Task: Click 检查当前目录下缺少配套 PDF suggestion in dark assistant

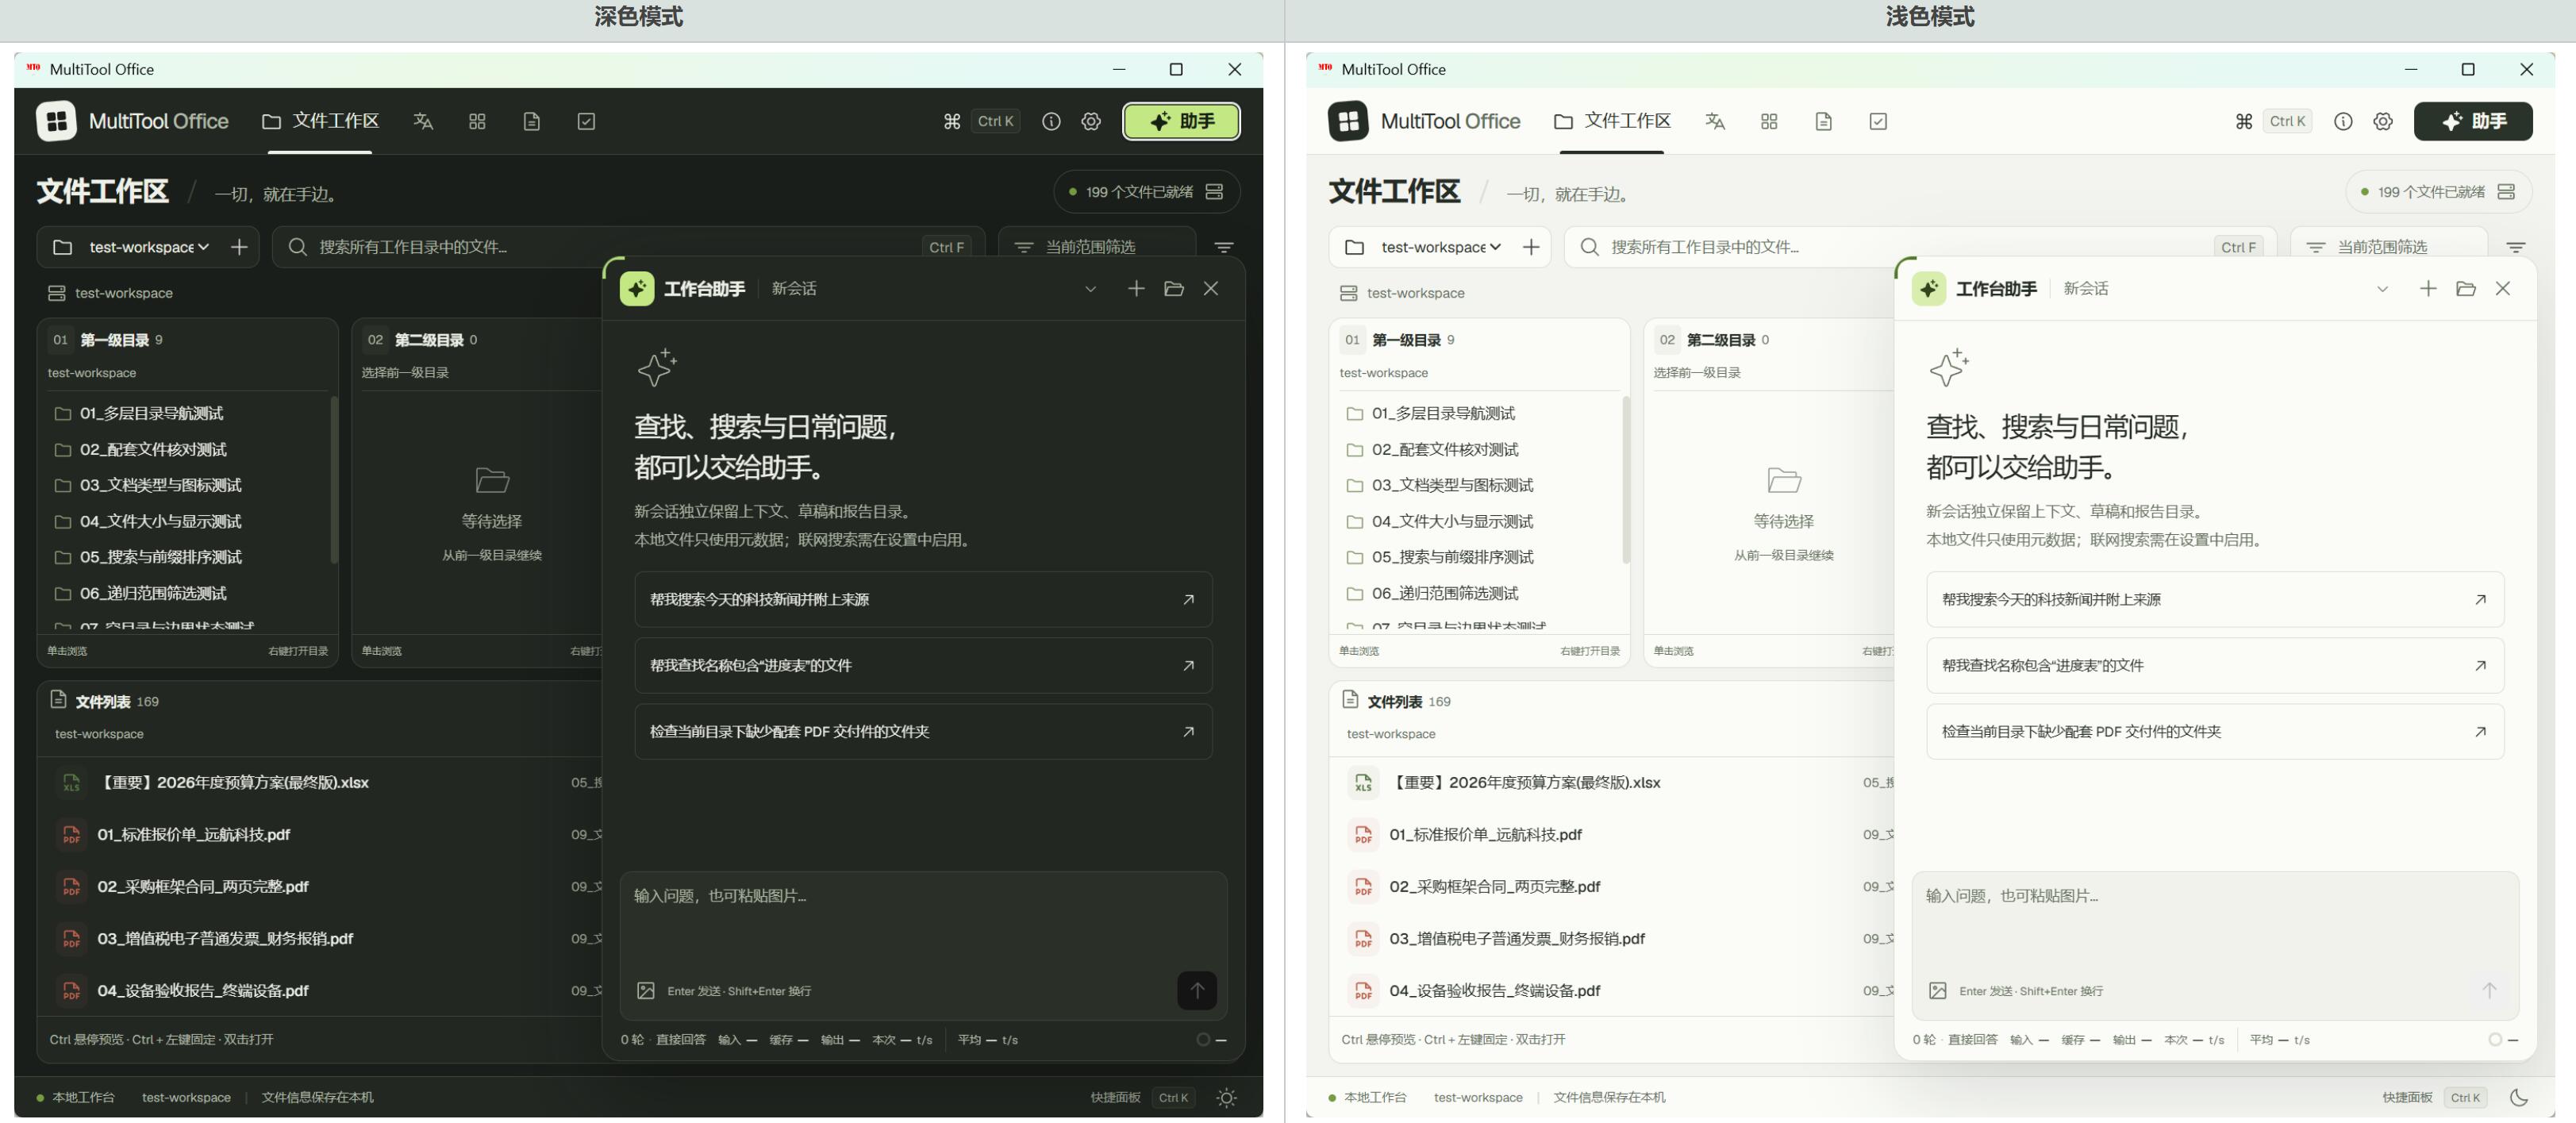Action: (923, 731)
